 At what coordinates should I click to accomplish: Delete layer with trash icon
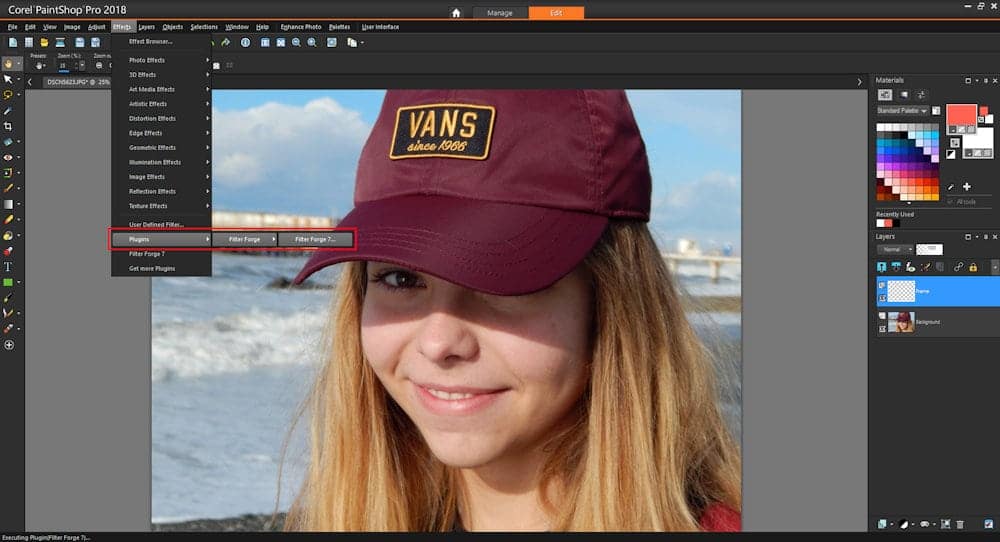[960, 524]
